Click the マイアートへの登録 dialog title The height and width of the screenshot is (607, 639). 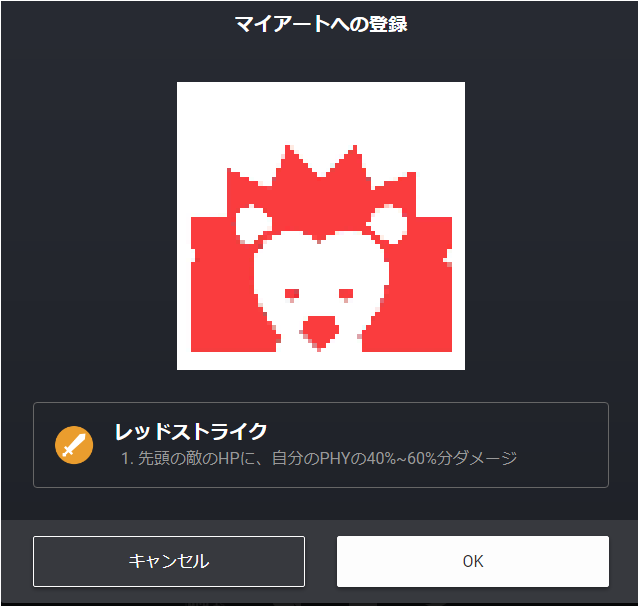click(x=321, y=24)
